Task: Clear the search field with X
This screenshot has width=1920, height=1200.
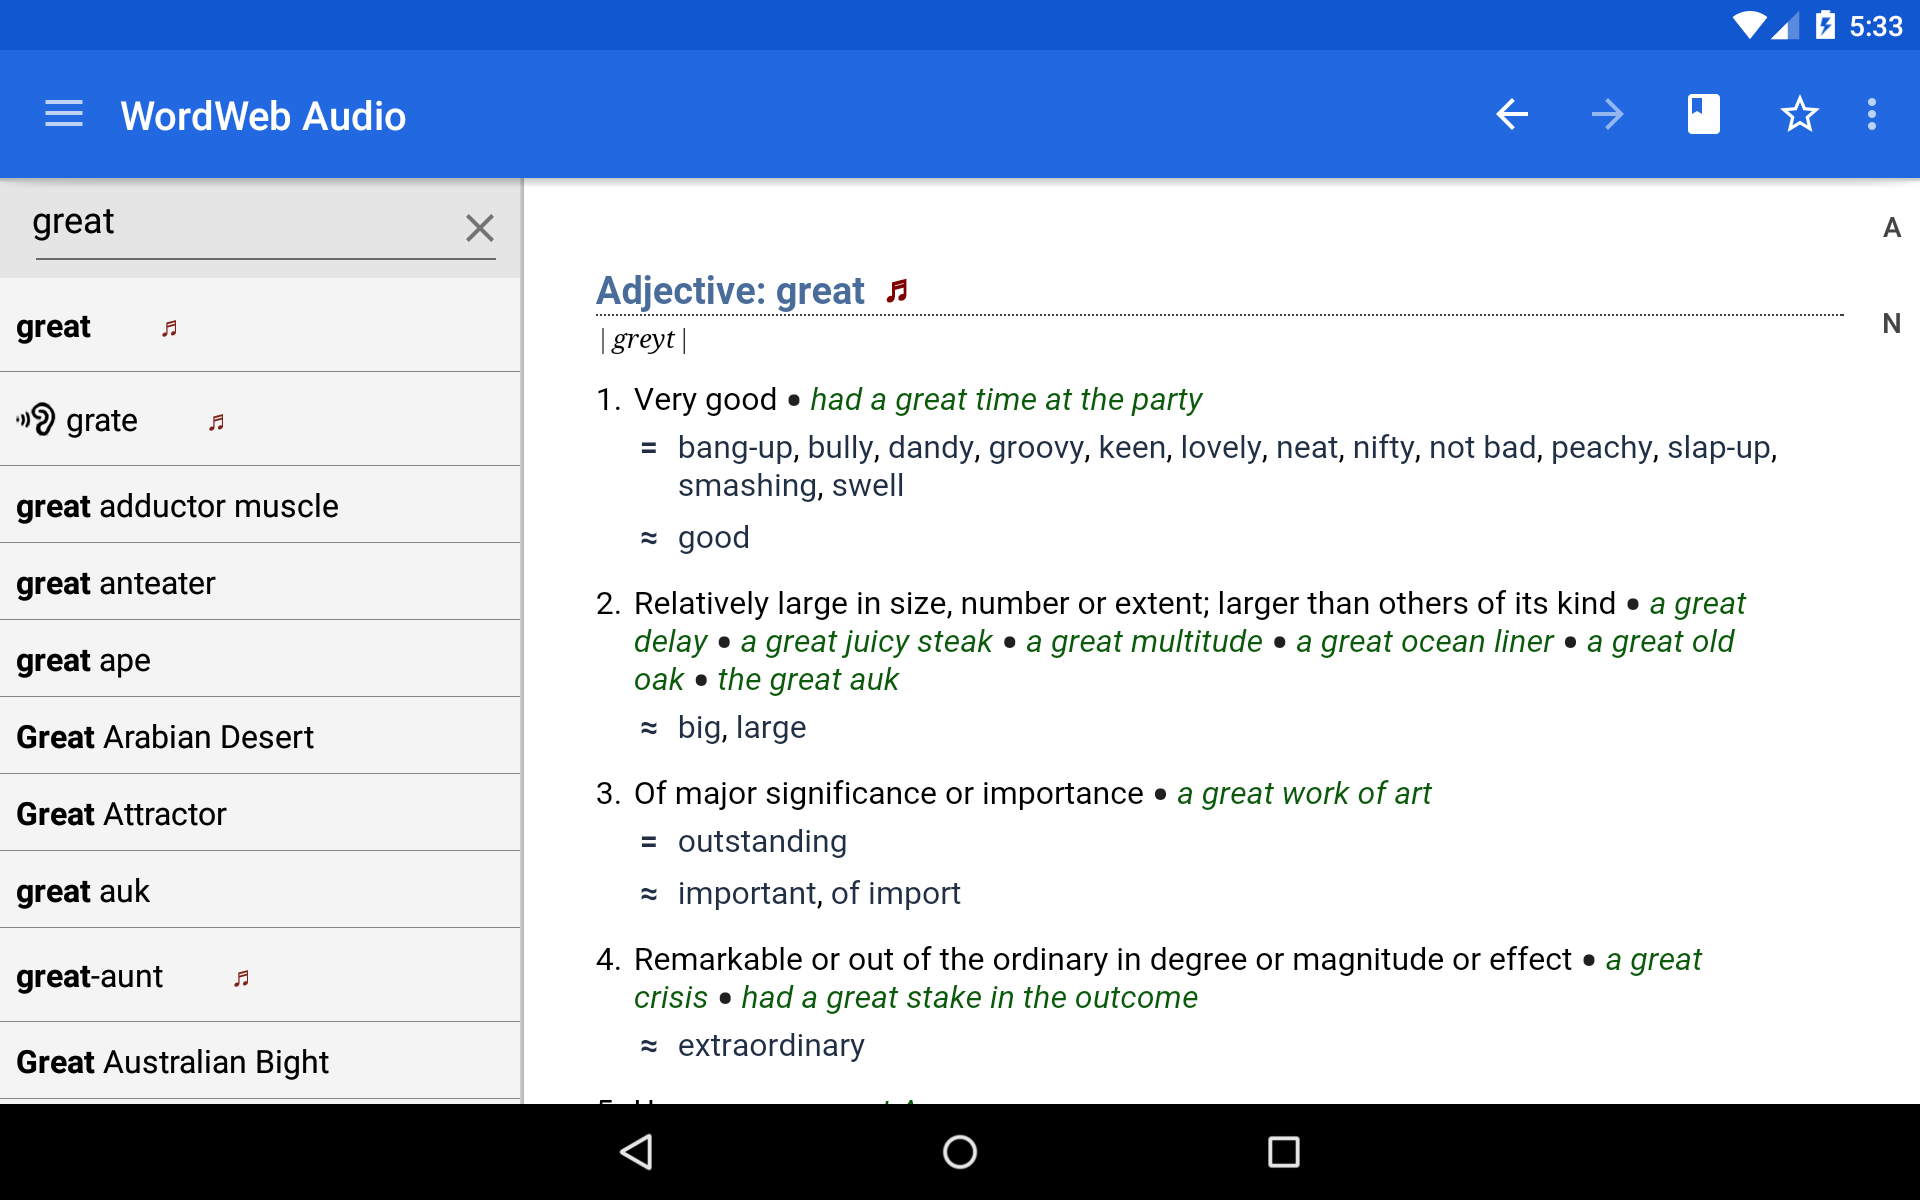Action: tap(480, 228)
